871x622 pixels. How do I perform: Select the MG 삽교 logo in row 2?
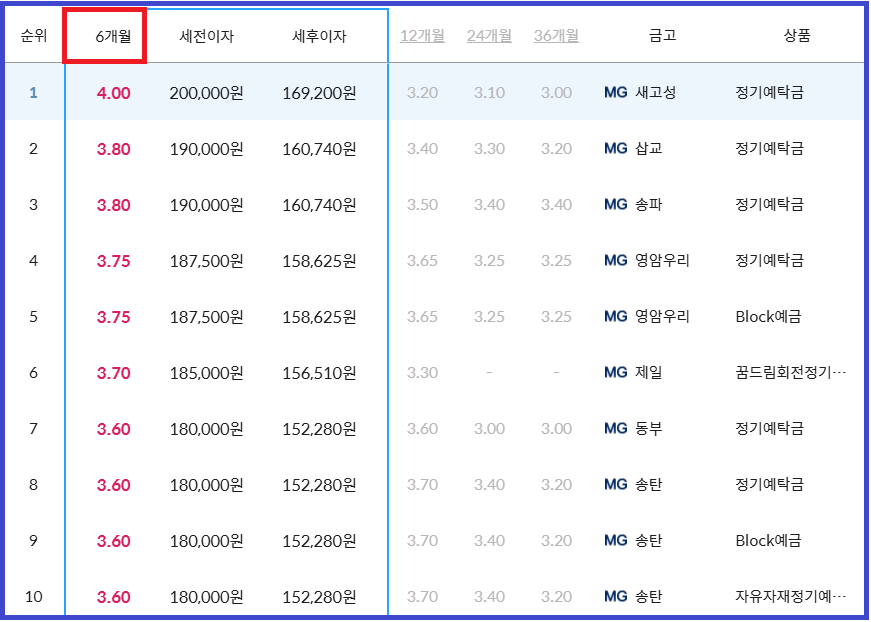click(618, 146)
